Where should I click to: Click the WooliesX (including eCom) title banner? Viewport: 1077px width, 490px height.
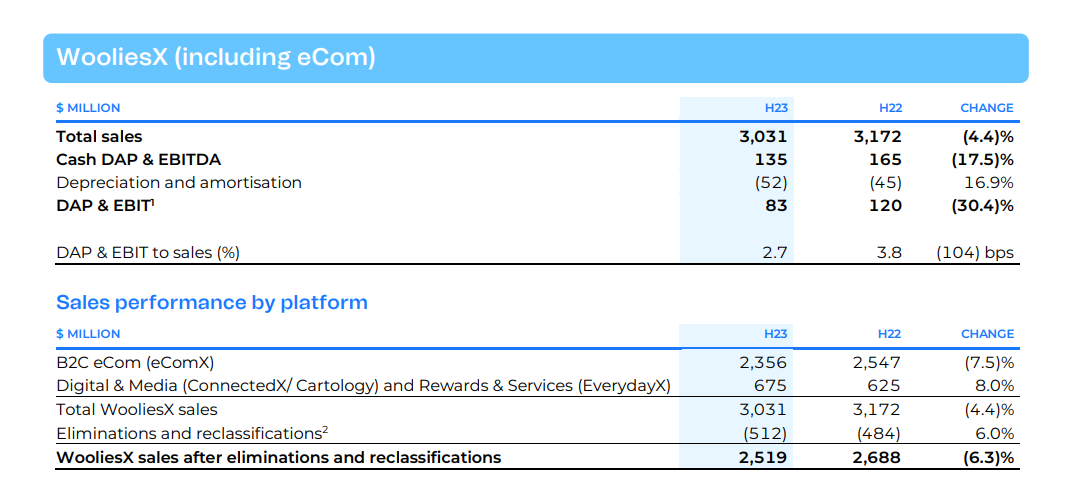tap(216, 58)
